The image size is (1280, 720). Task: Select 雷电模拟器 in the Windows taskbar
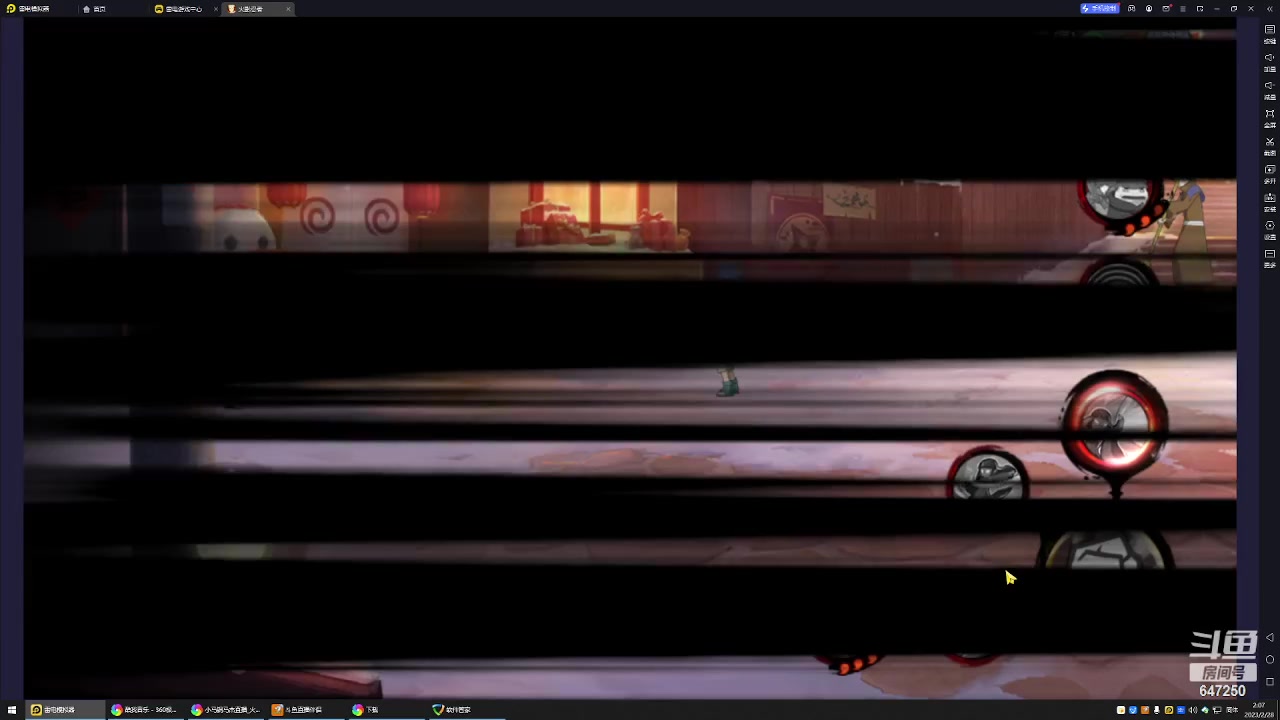[x=65, y=710]
